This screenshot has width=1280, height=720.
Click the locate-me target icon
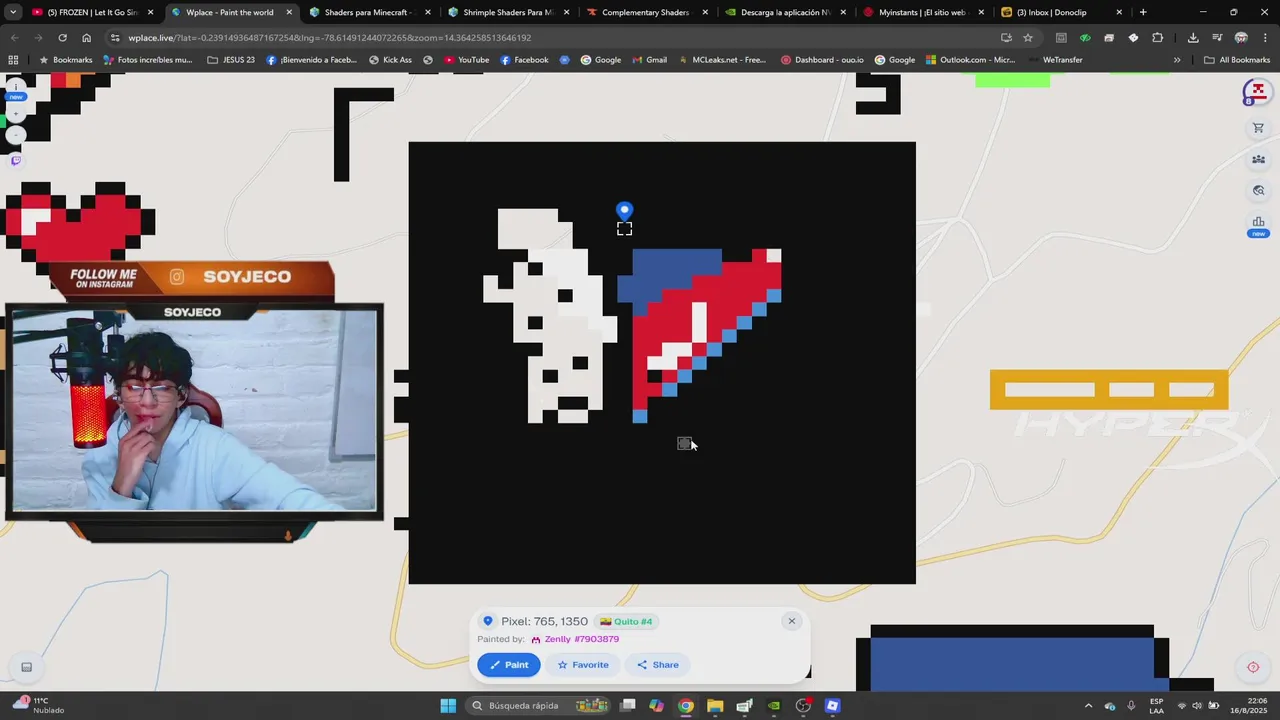point(1253,667)
